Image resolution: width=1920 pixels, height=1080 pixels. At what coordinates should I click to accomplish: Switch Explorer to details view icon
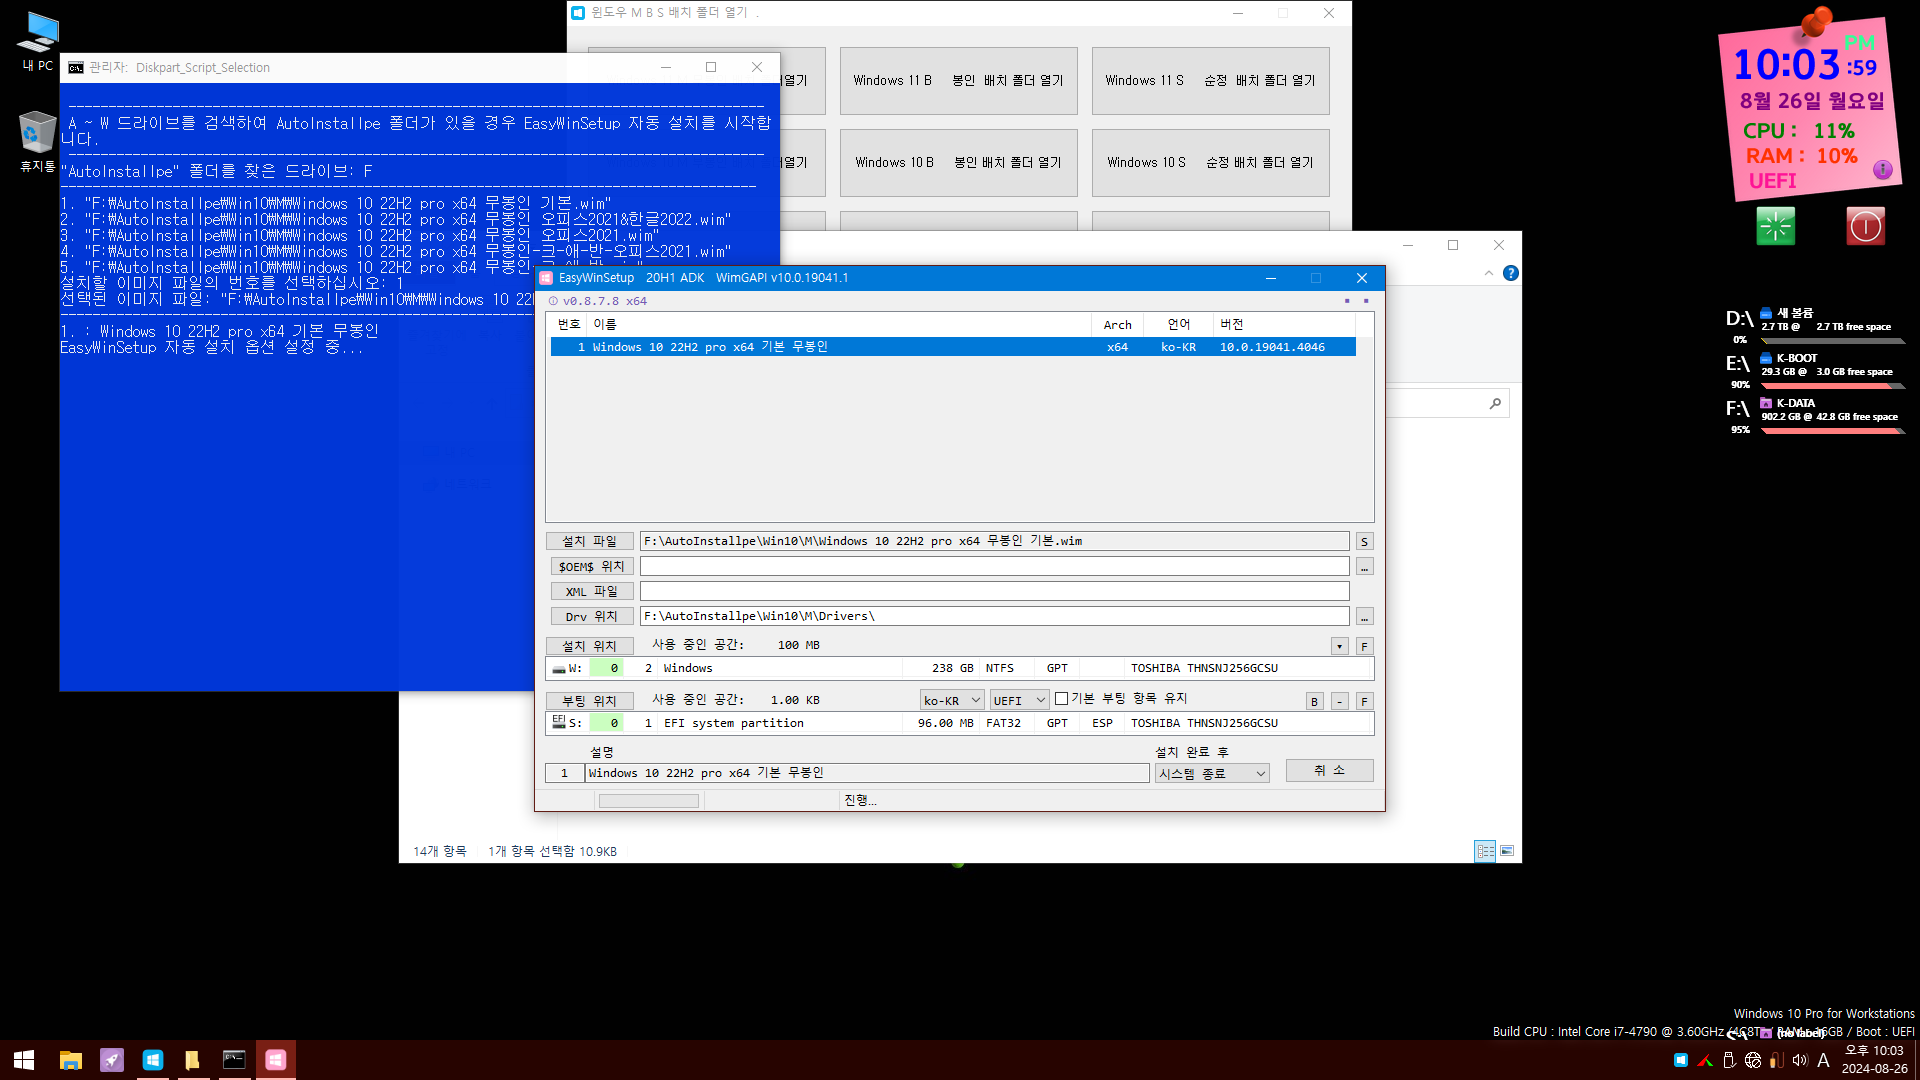[1485, 851]
